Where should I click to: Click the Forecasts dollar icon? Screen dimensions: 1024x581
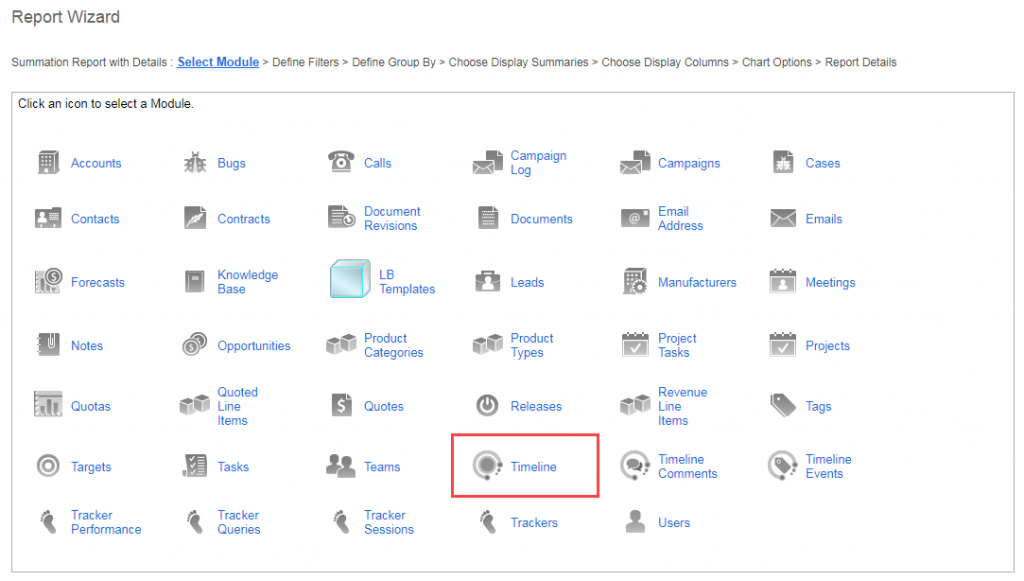[x=48, y=282]
